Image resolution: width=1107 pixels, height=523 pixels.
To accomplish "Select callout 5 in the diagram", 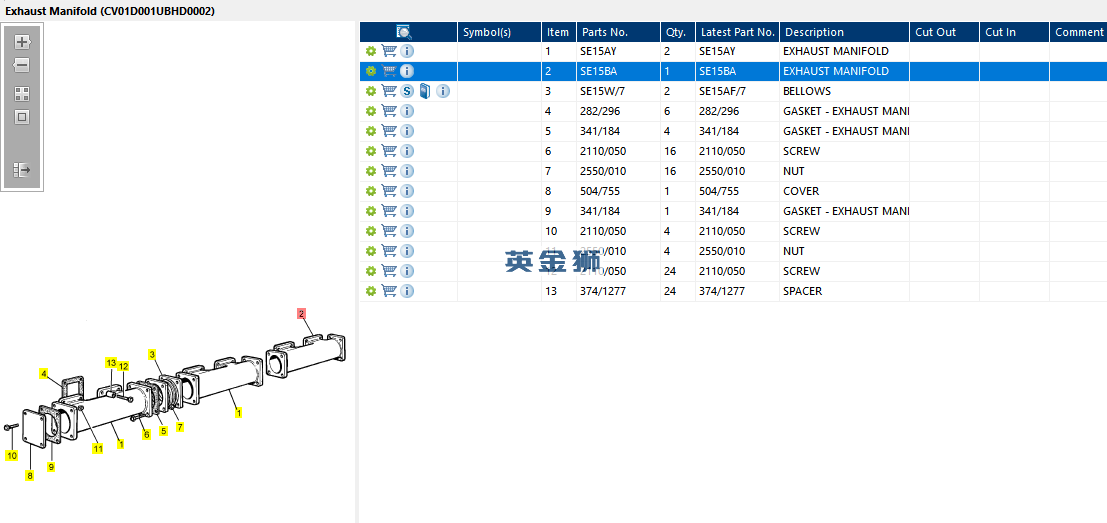I will click(x=163, y=431).
